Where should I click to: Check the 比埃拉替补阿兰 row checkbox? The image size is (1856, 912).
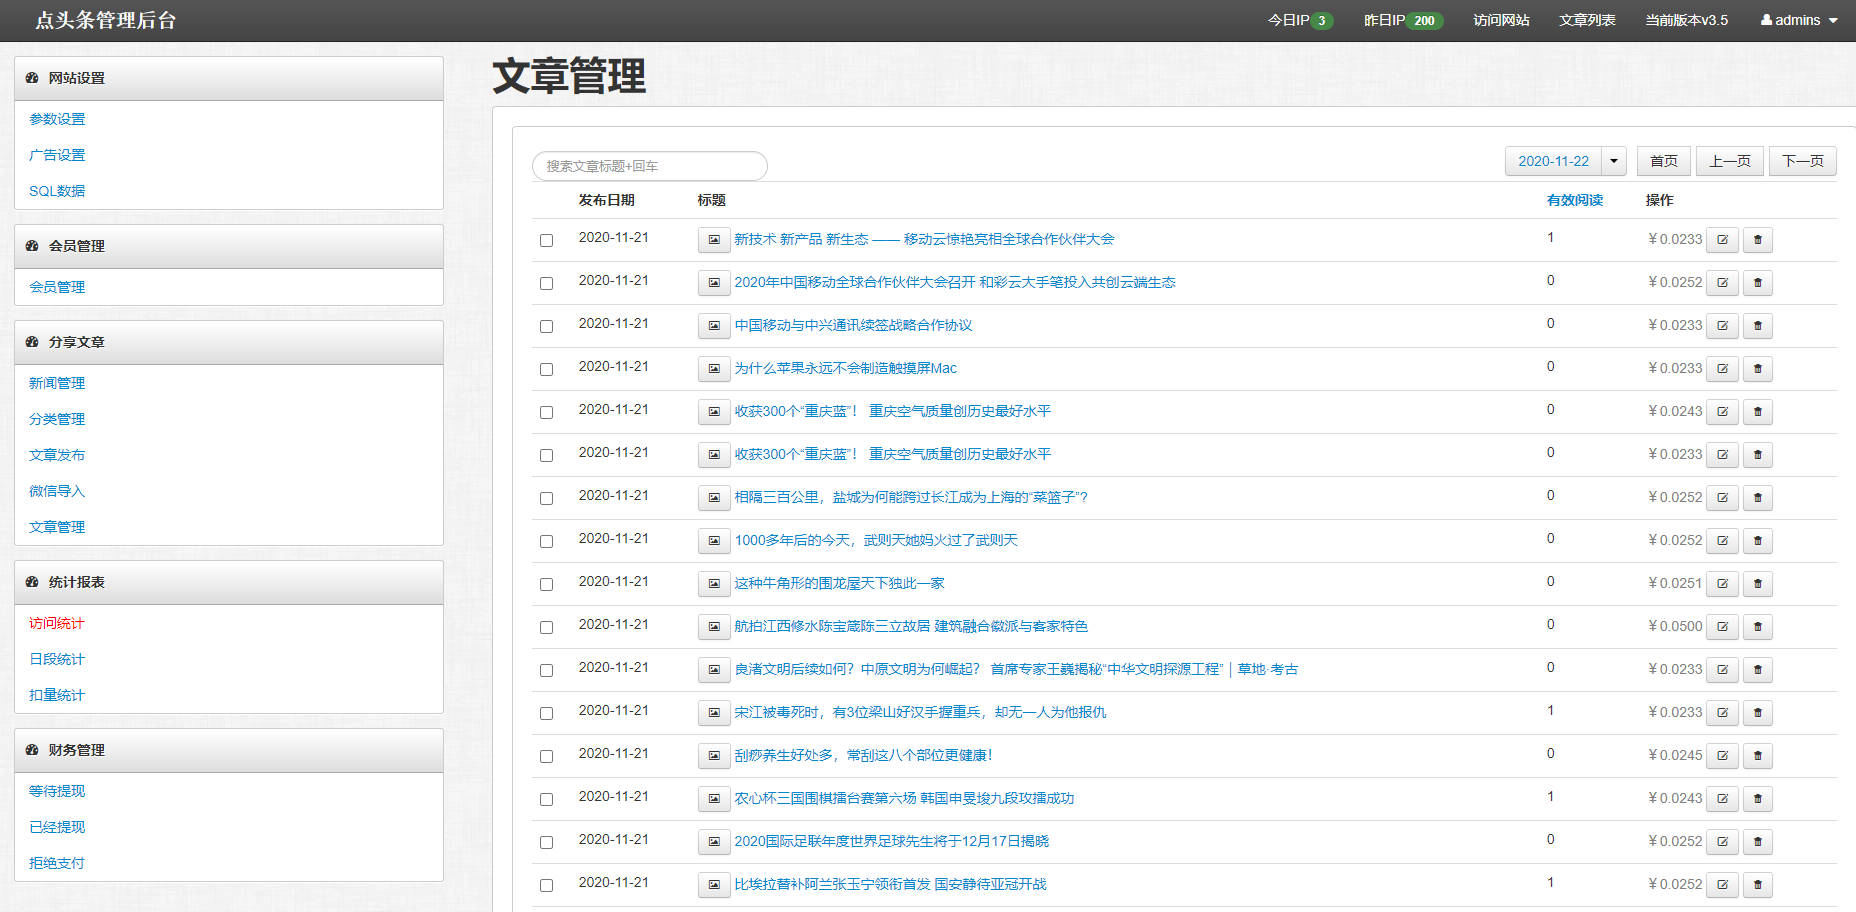tap(546, 885)
